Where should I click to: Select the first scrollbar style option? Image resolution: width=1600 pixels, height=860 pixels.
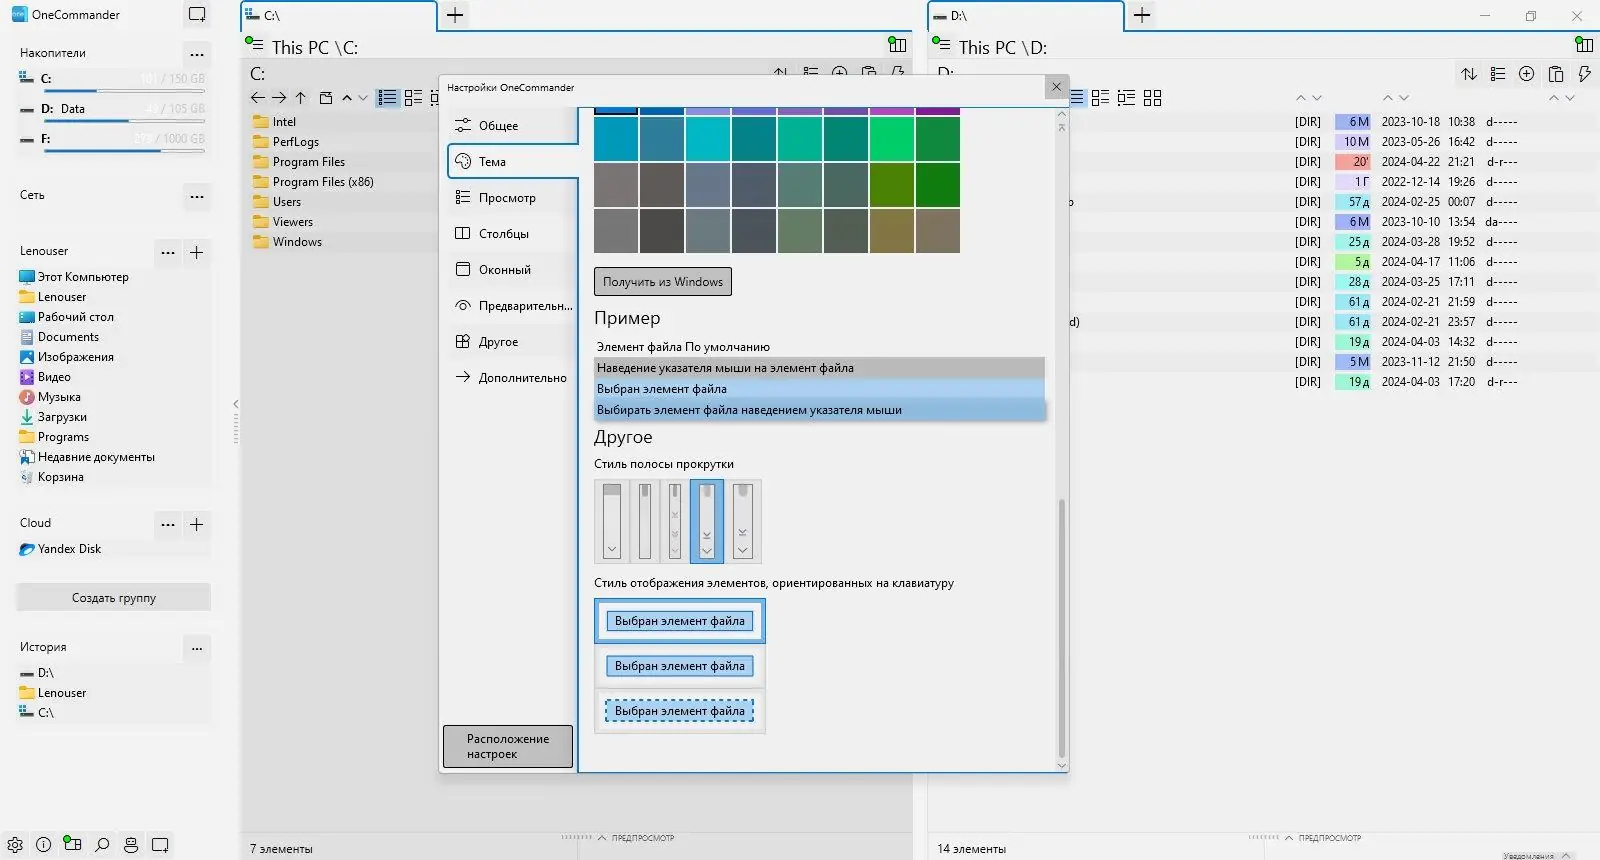[612, 521]
